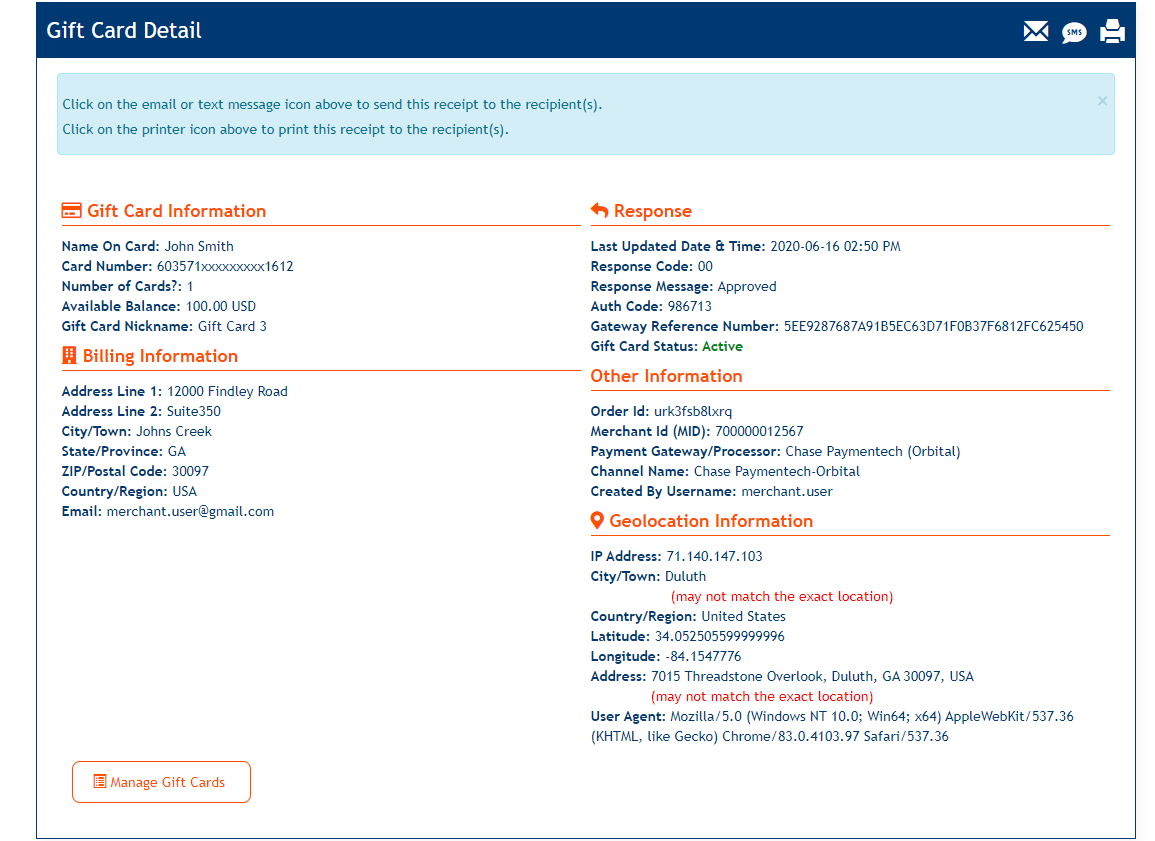
Task: Click the Other Information section heading
Action: tap(666, 376)
